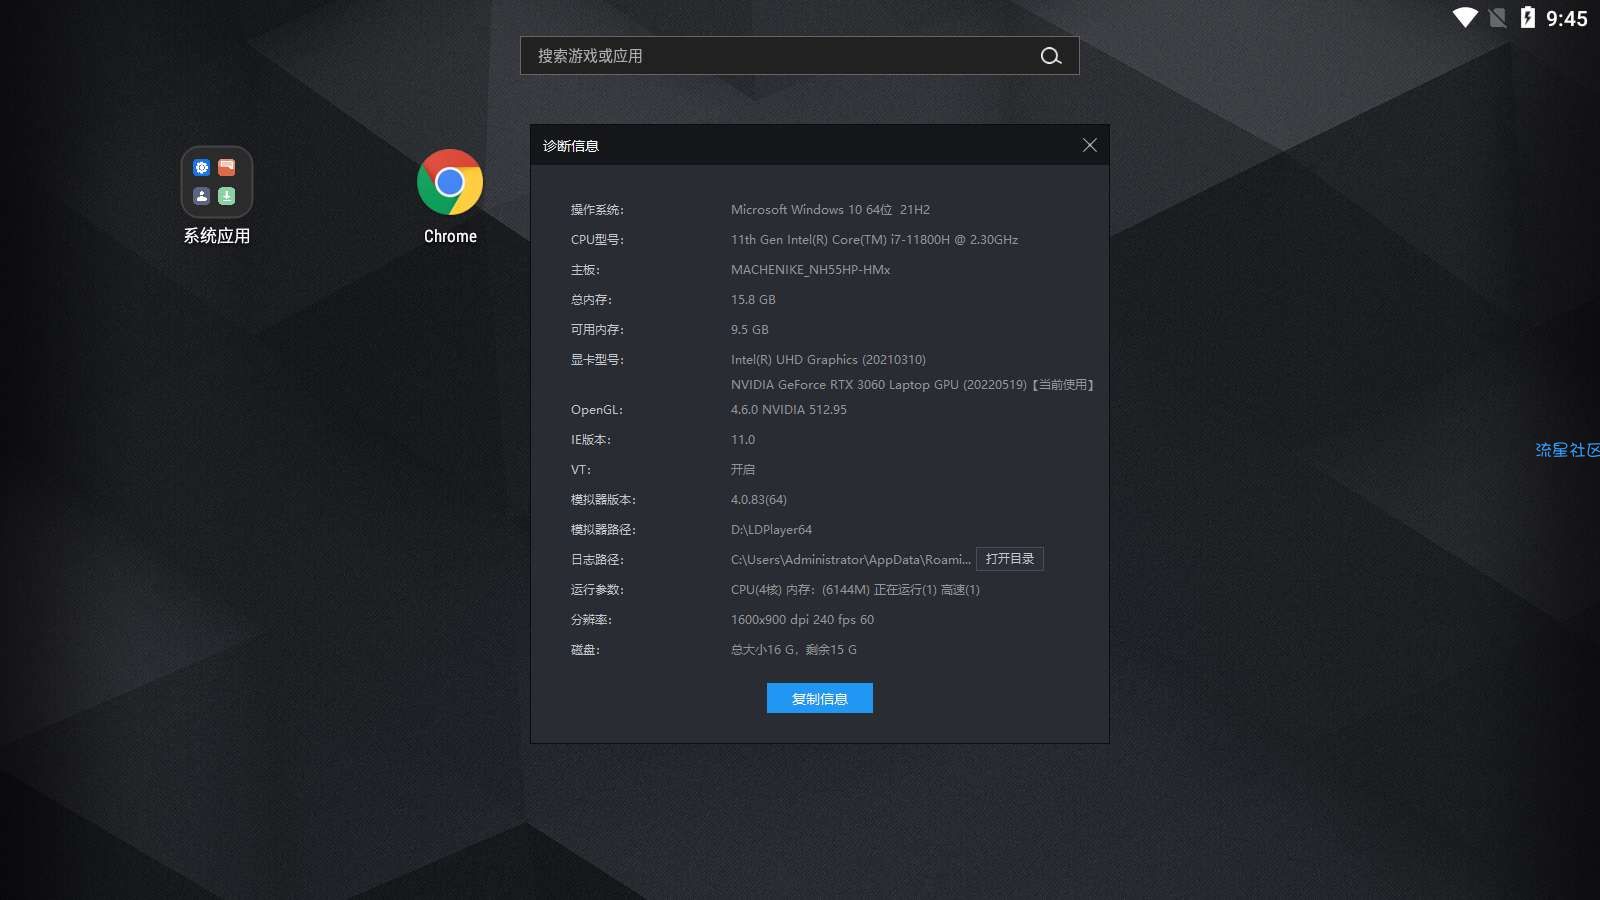This screenshot has width=1600, height=900.
Task: Click the NVIDIA GeForce RTX 3060 entry
Action: tap(912, 385)
